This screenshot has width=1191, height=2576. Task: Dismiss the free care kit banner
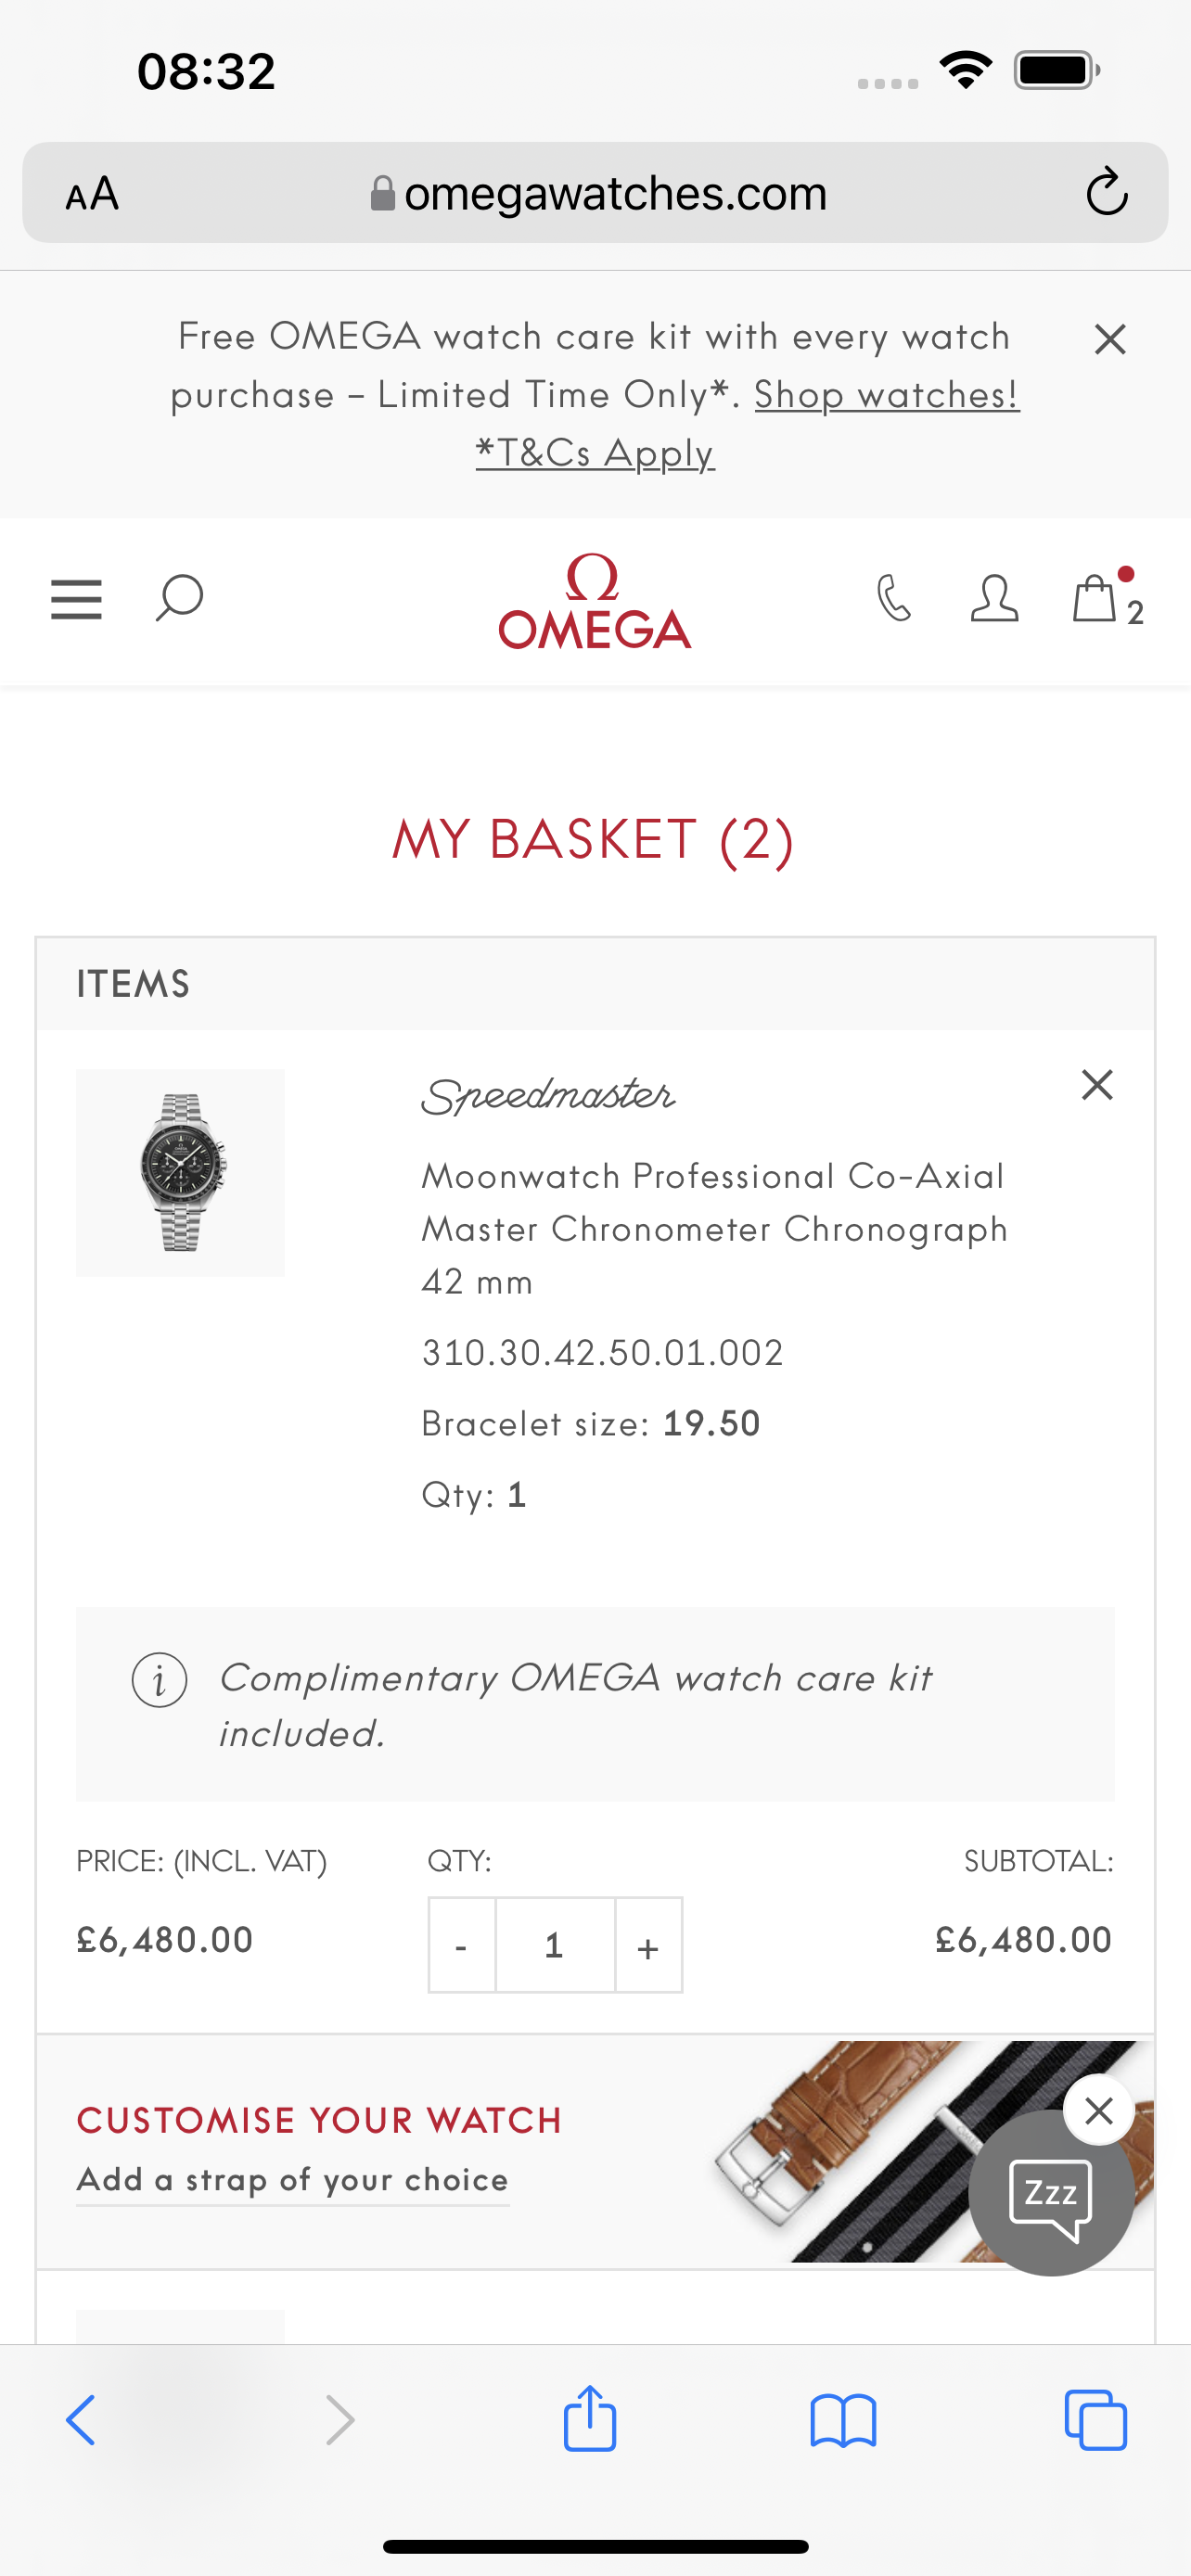1110,339
